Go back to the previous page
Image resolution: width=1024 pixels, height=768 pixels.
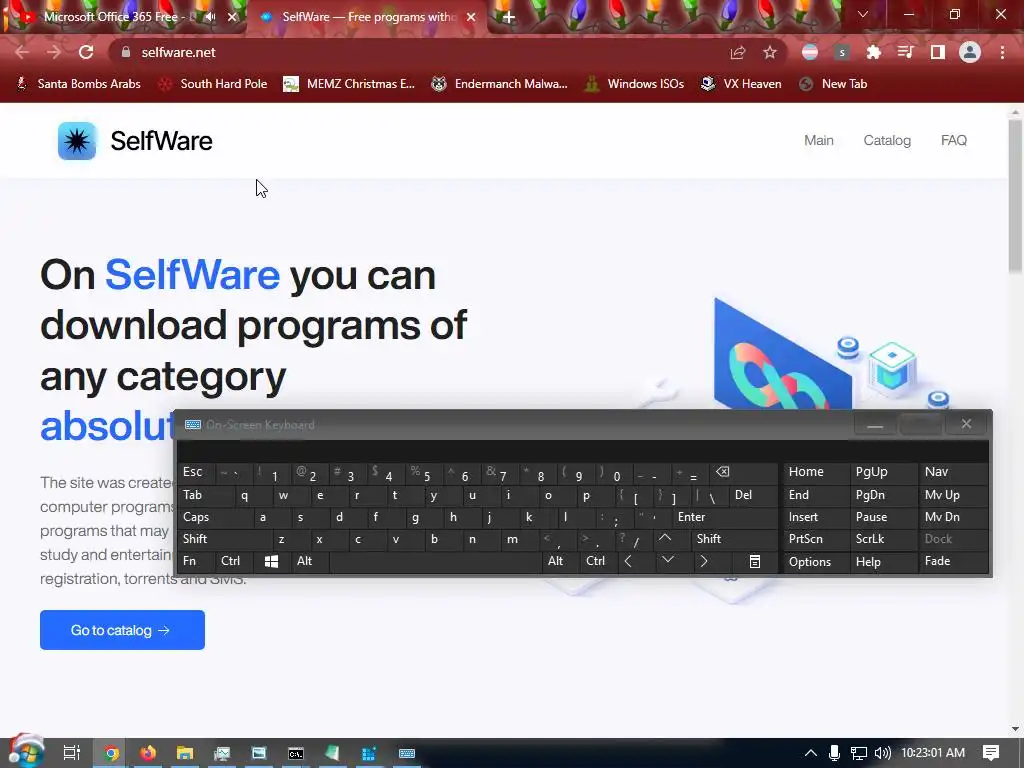[22, 52]
